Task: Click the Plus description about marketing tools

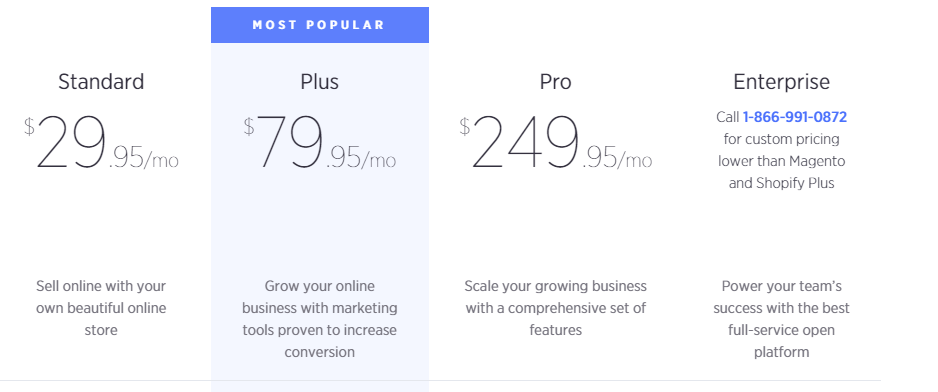Action: [x=319, y=318]
